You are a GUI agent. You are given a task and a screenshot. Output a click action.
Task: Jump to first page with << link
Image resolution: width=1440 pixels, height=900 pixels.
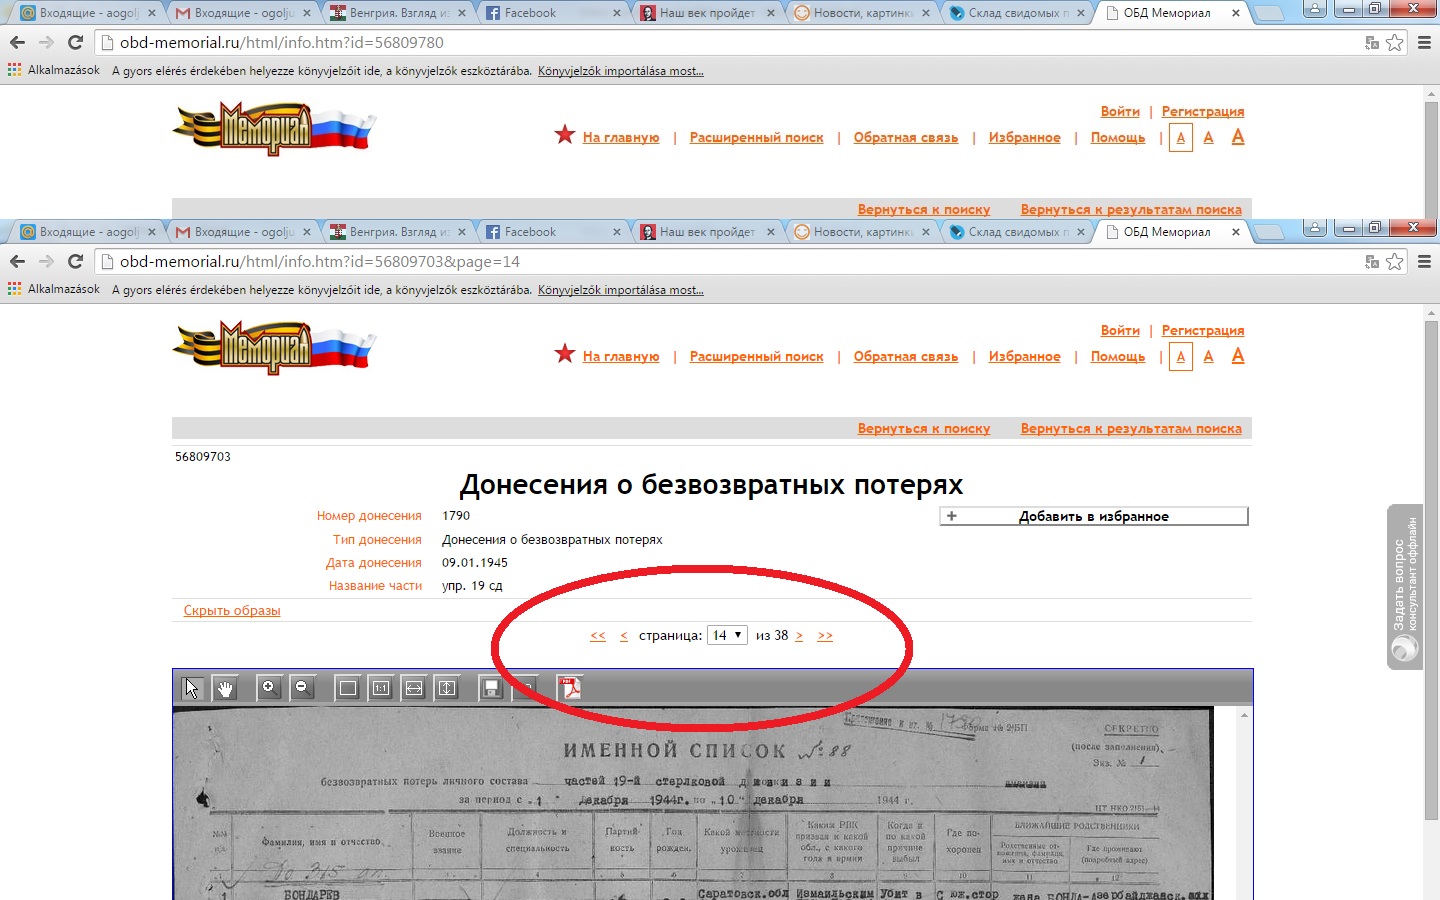point(598,636)
